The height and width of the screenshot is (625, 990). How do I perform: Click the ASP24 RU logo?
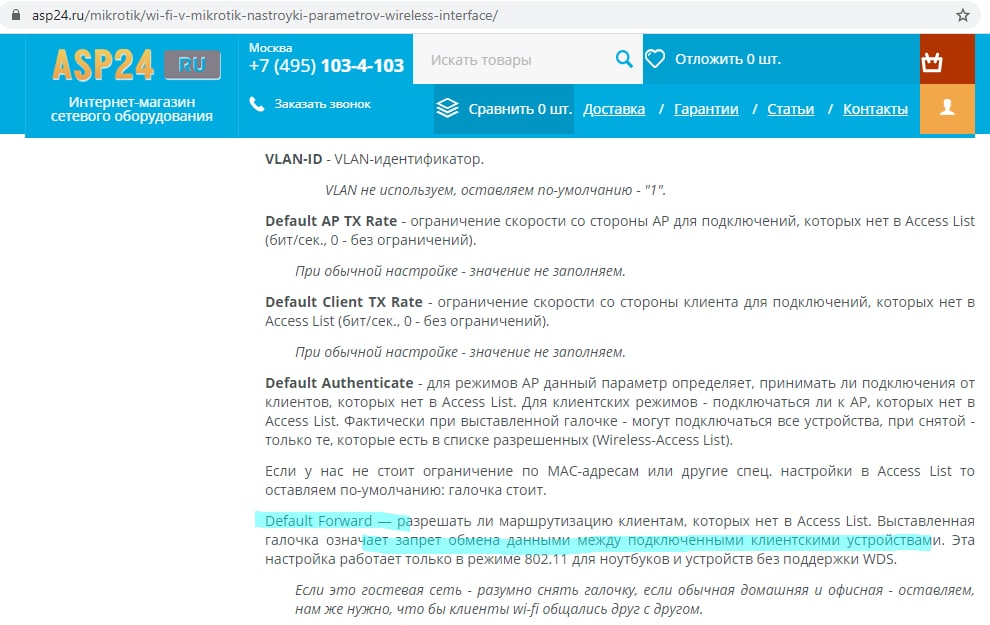[136, 64]
